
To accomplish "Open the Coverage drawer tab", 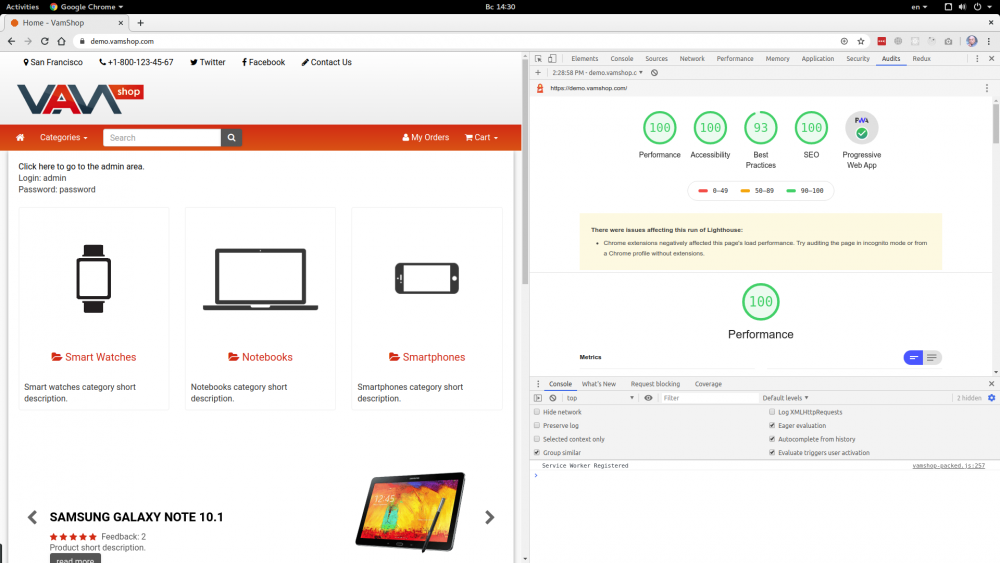I will [708, 384].
